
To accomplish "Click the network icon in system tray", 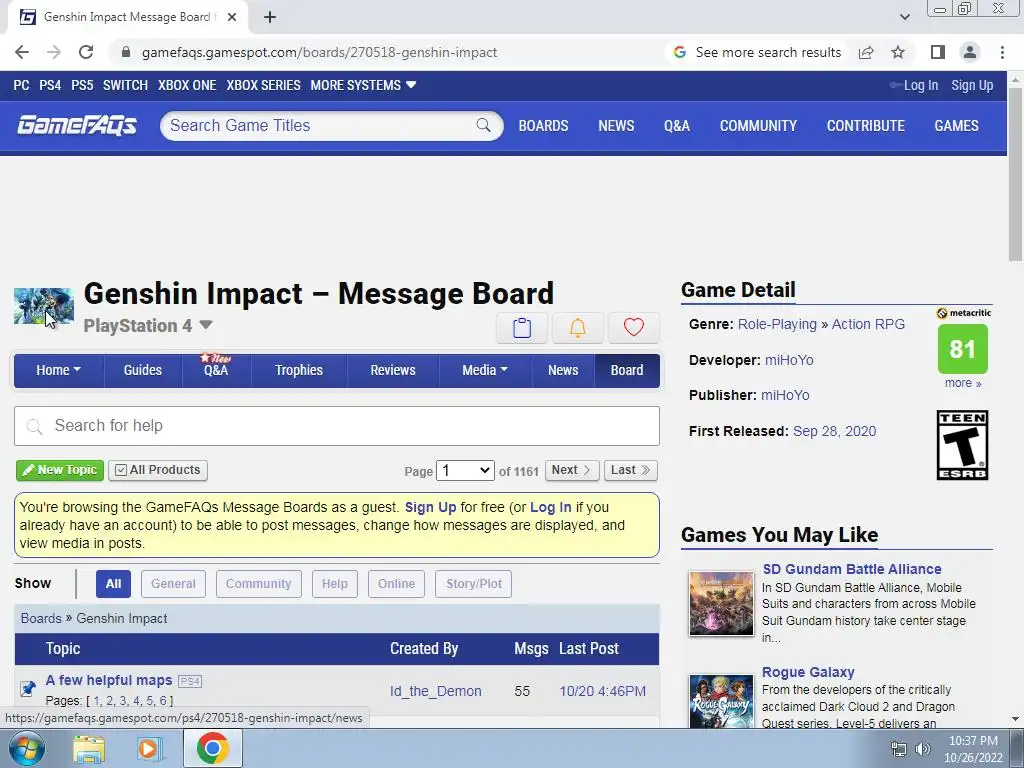I will [899, 749].
